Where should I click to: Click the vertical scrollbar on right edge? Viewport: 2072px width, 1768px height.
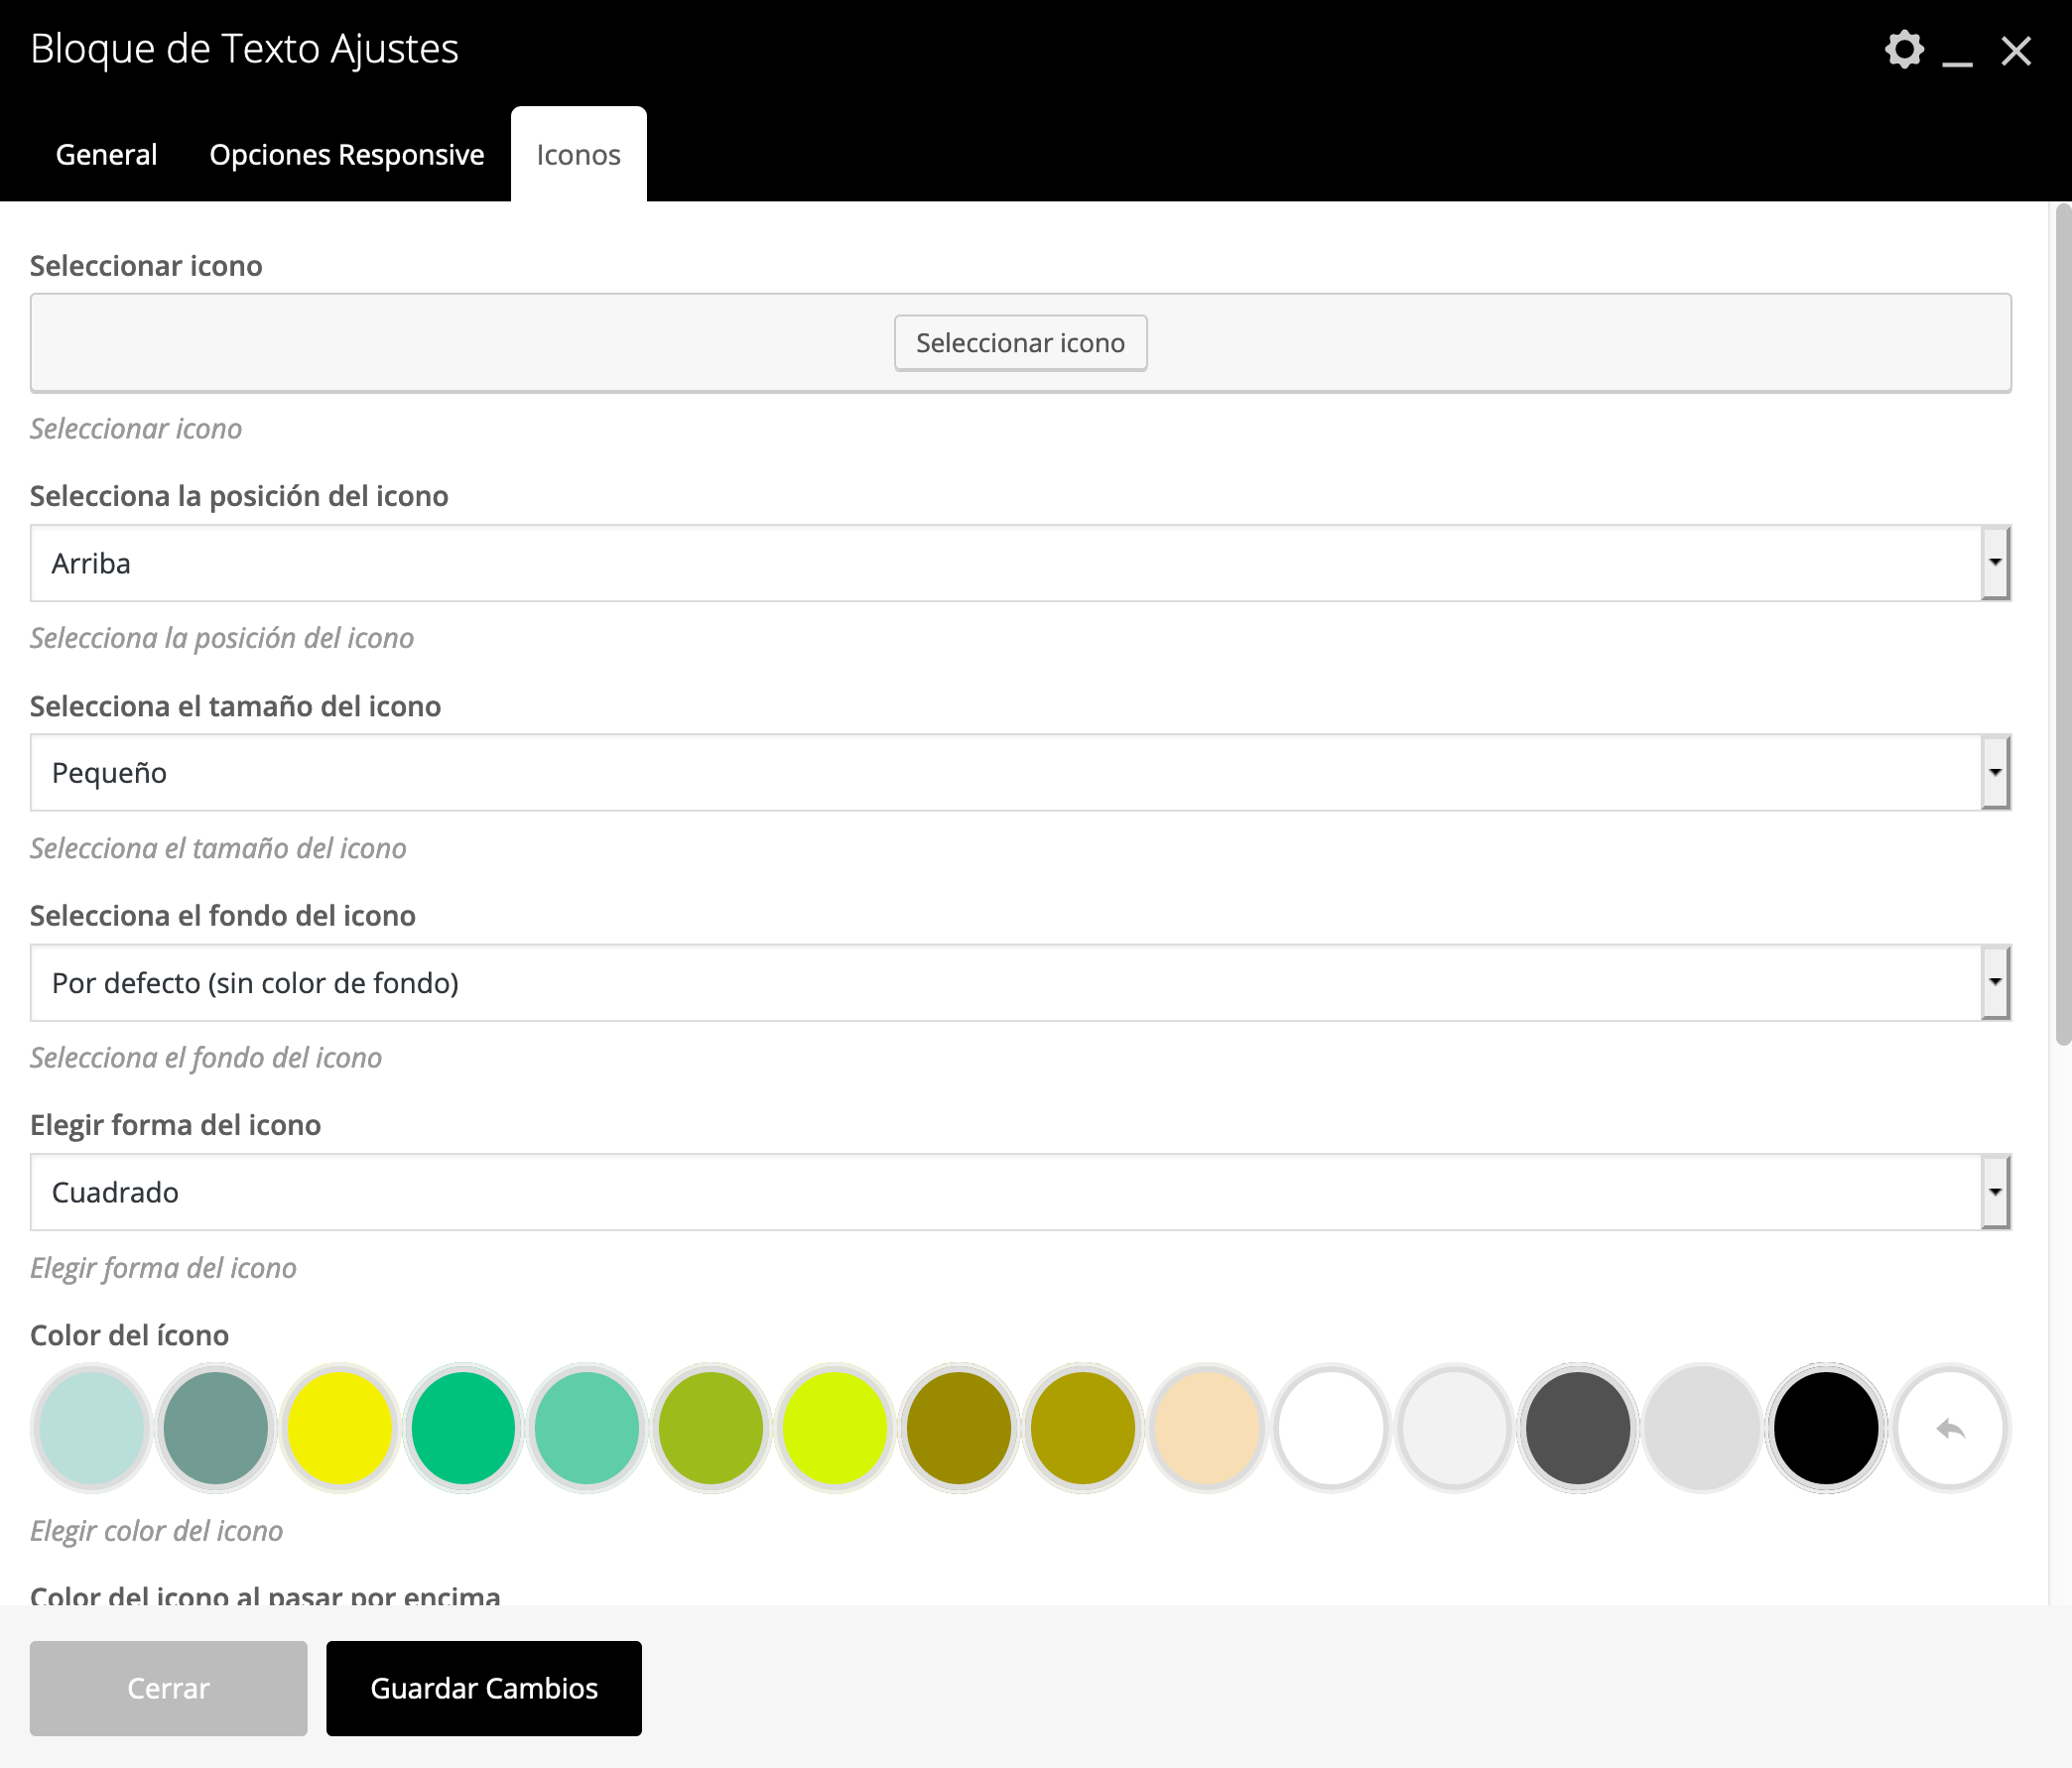point(2062,625)
